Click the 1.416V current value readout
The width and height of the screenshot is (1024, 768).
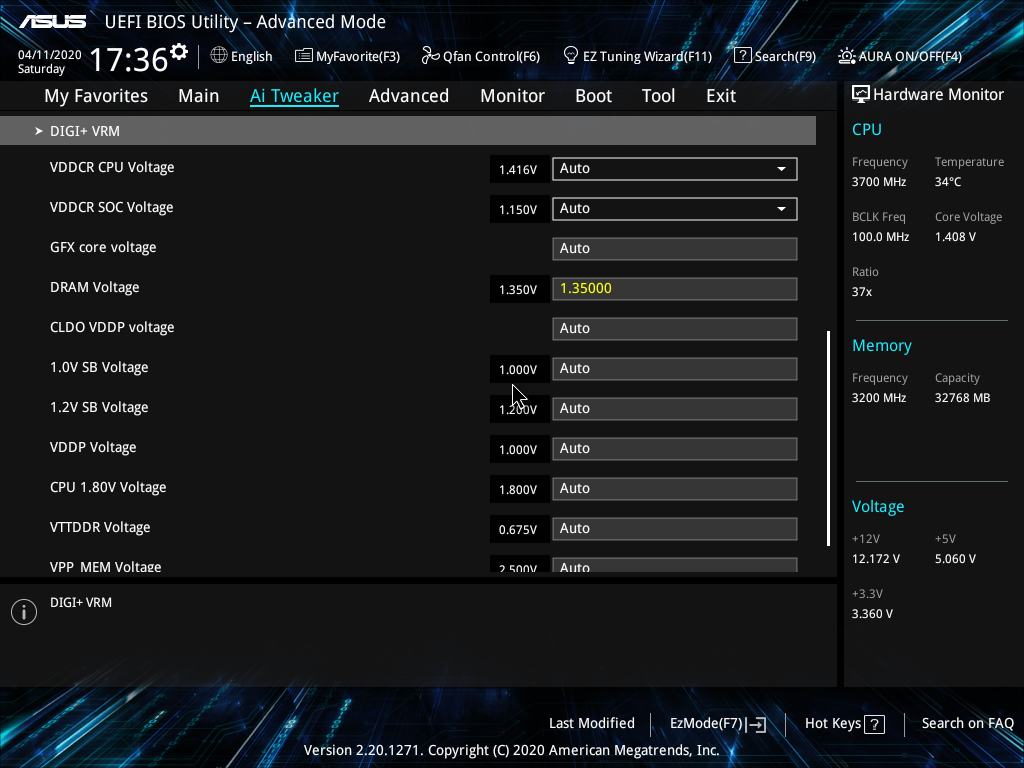tap(518, 170)
